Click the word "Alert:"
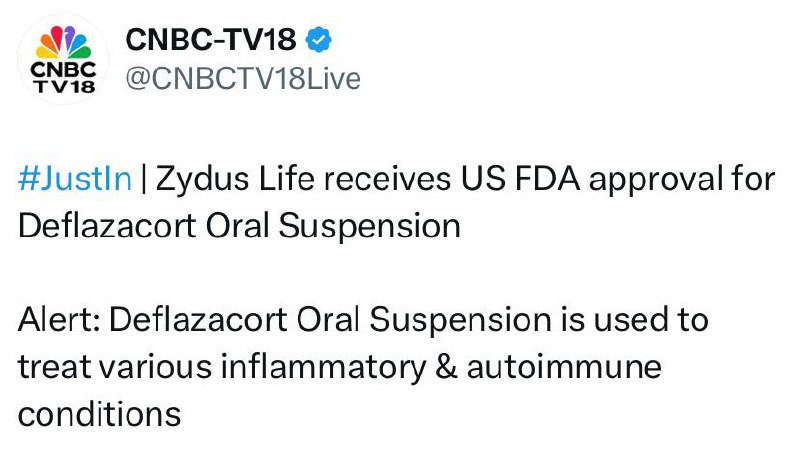Screen dimensions: 800x472 click(x=56, y=319)
